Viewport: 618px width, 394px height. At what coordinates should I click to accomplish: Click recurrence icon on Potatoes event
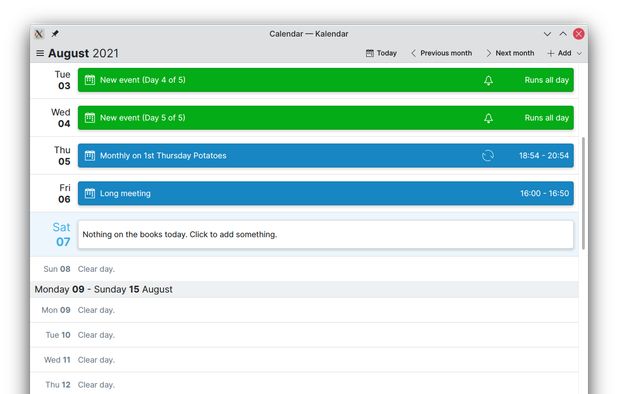pyautogui.click(x=488, y=156)
